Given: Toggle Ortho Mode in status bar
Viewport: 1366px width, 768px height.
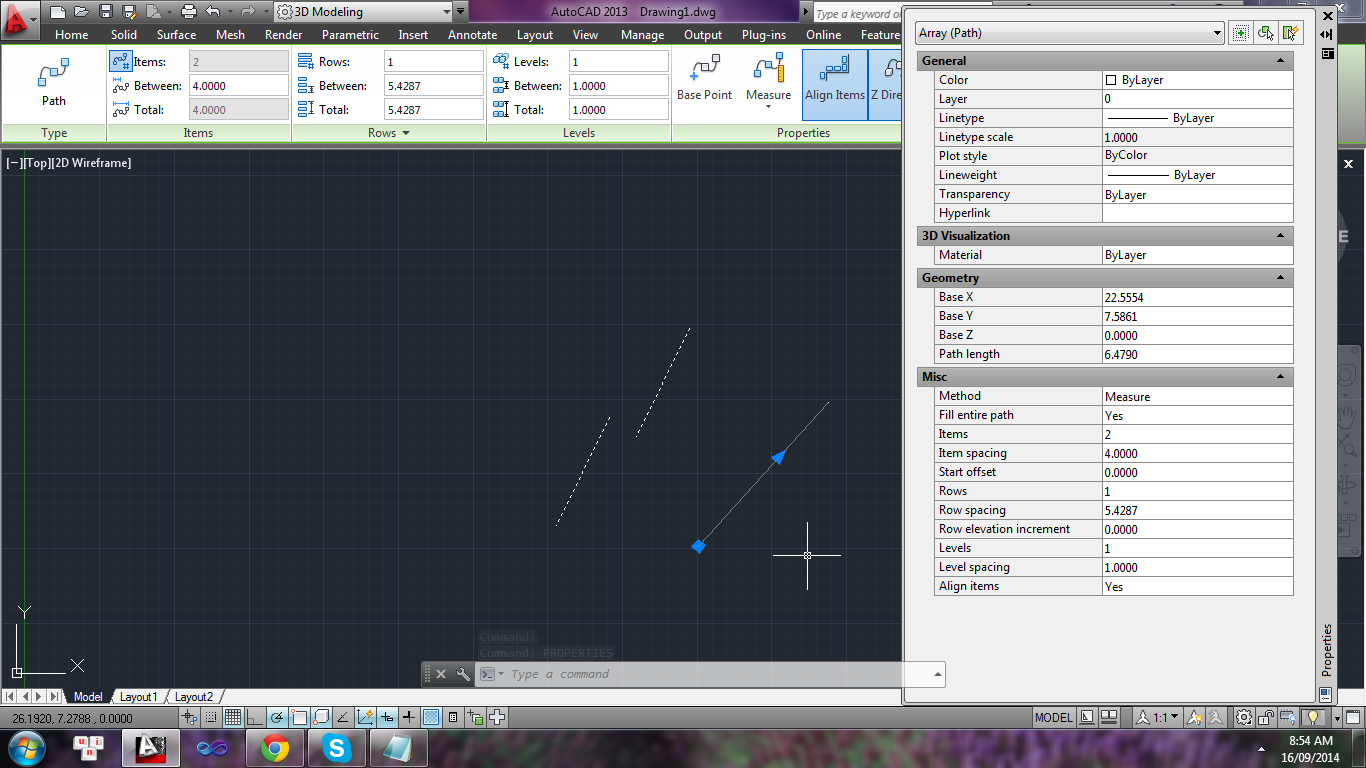Looking at the screenshot, I should [x=254, y=717].
